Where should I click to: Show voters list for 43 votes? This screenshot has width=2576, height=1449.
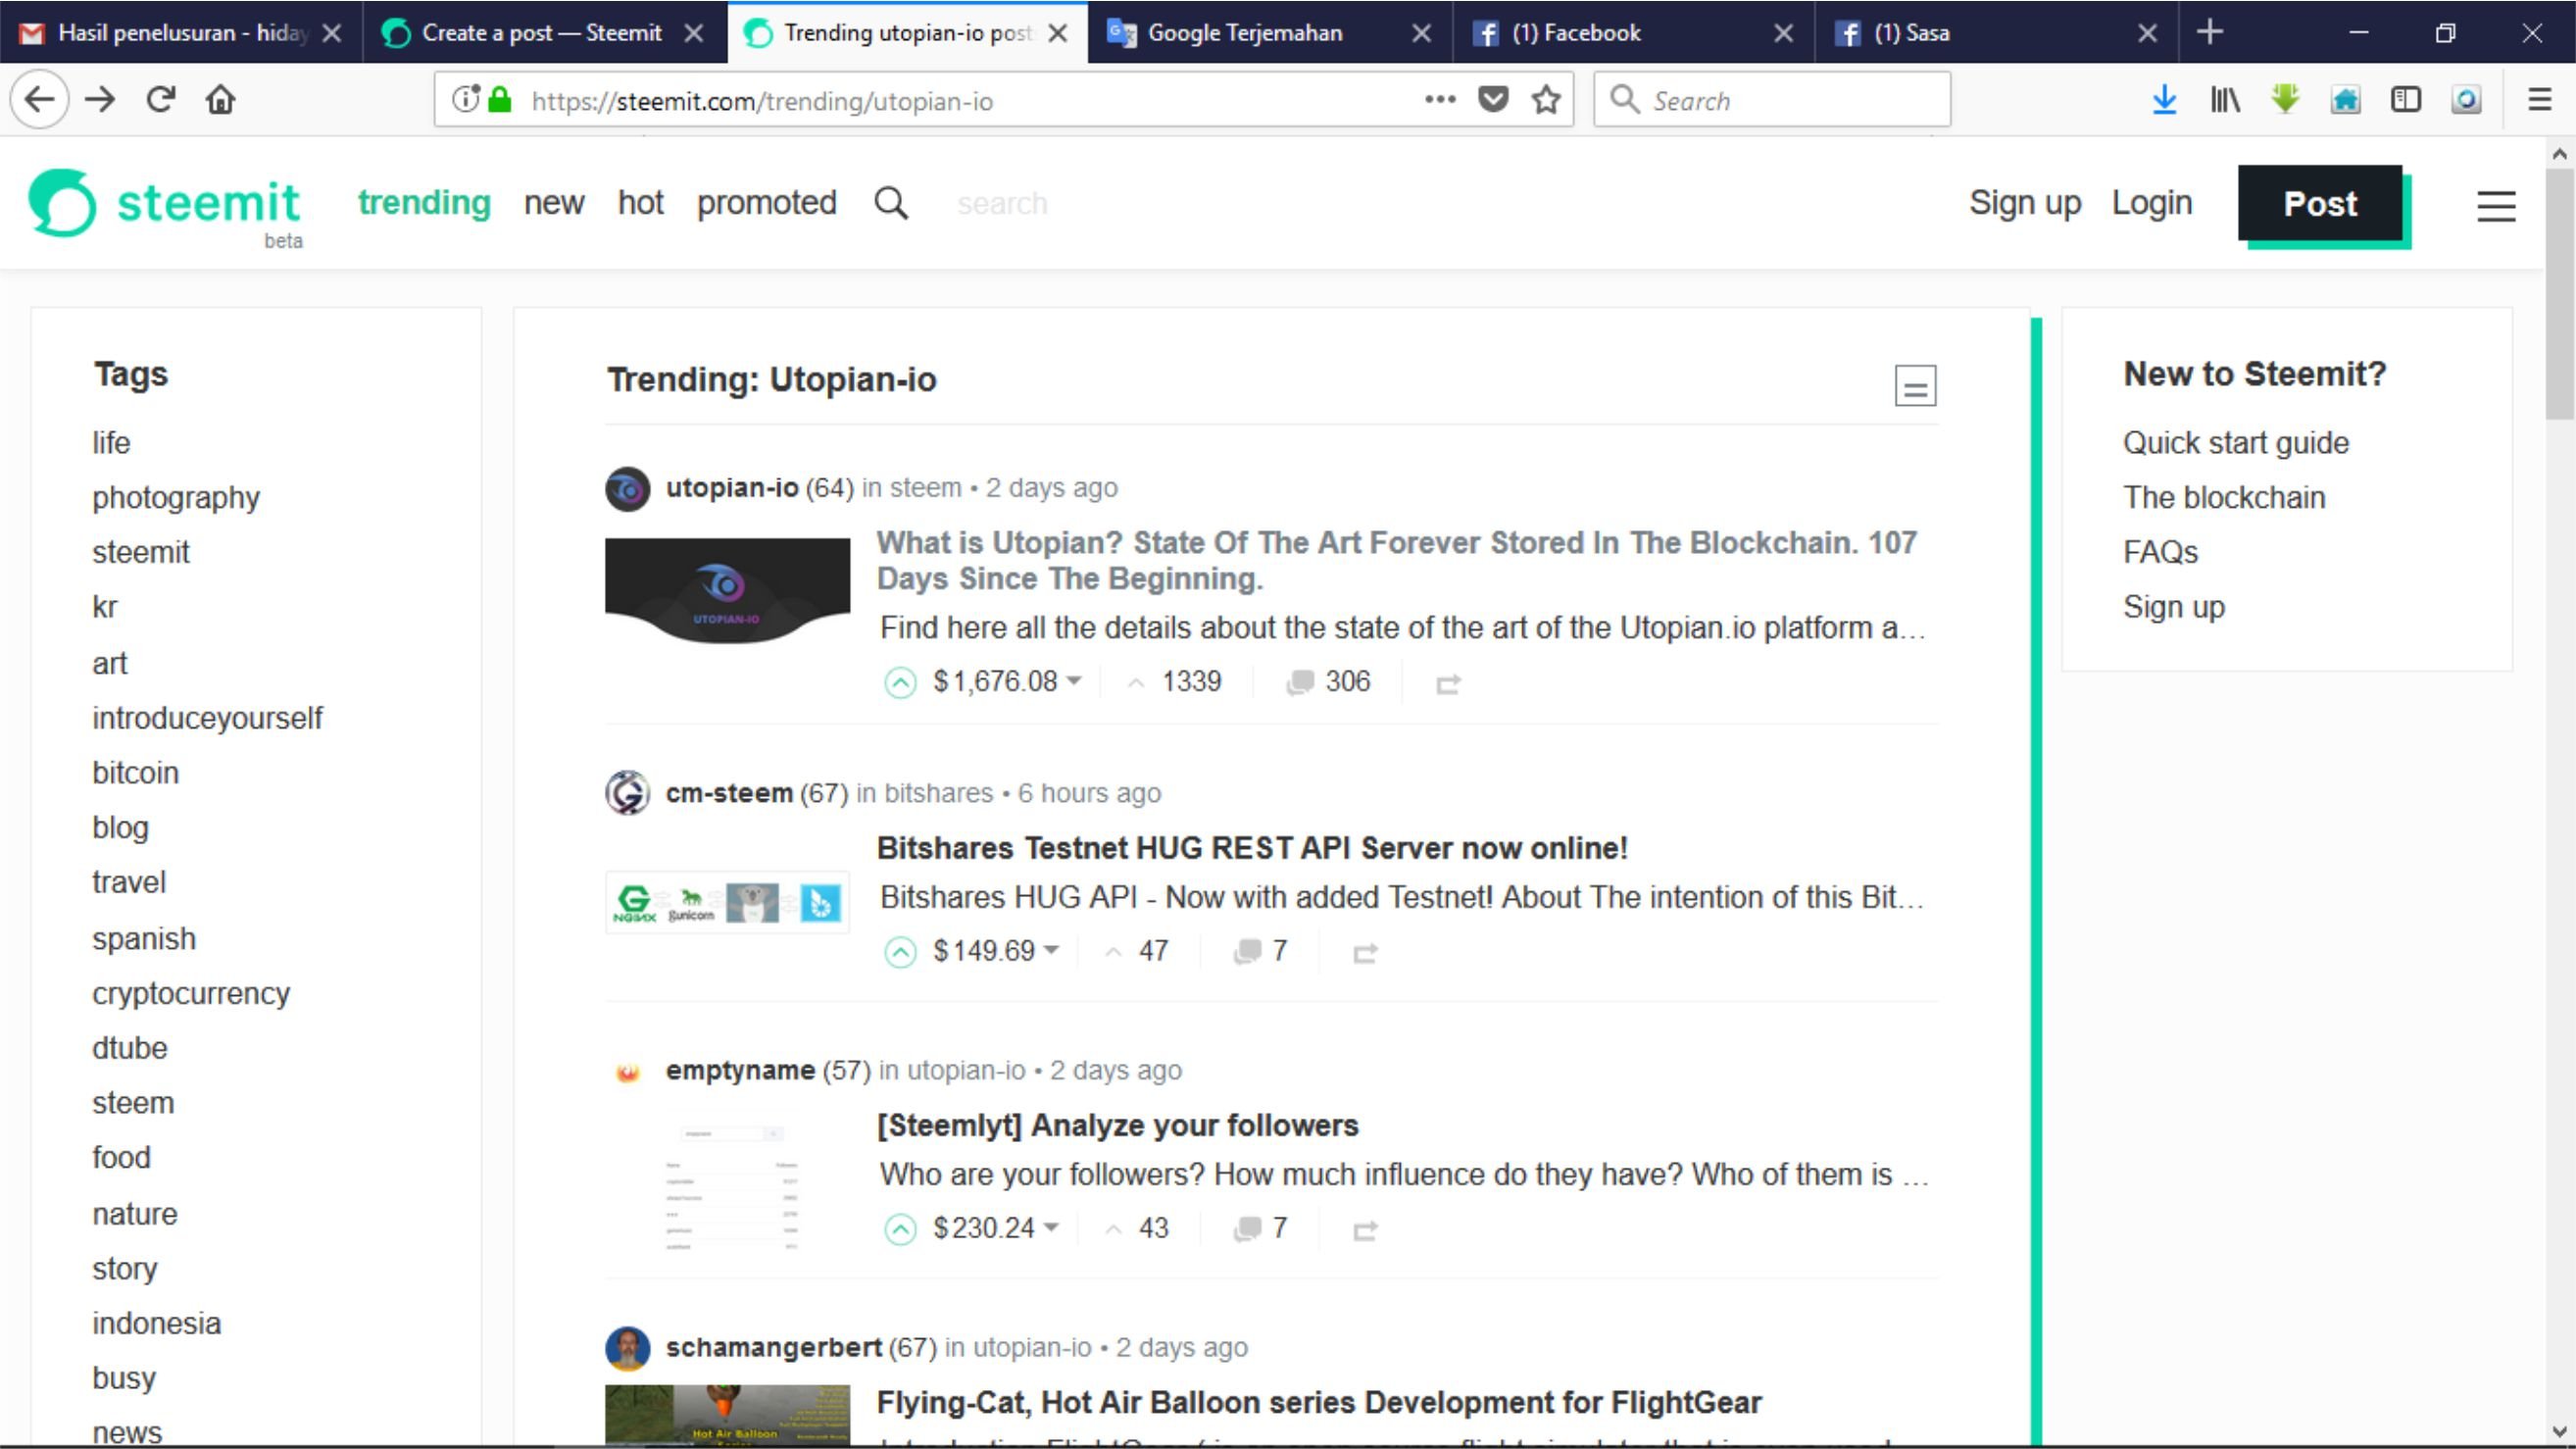point(1136,1228)
